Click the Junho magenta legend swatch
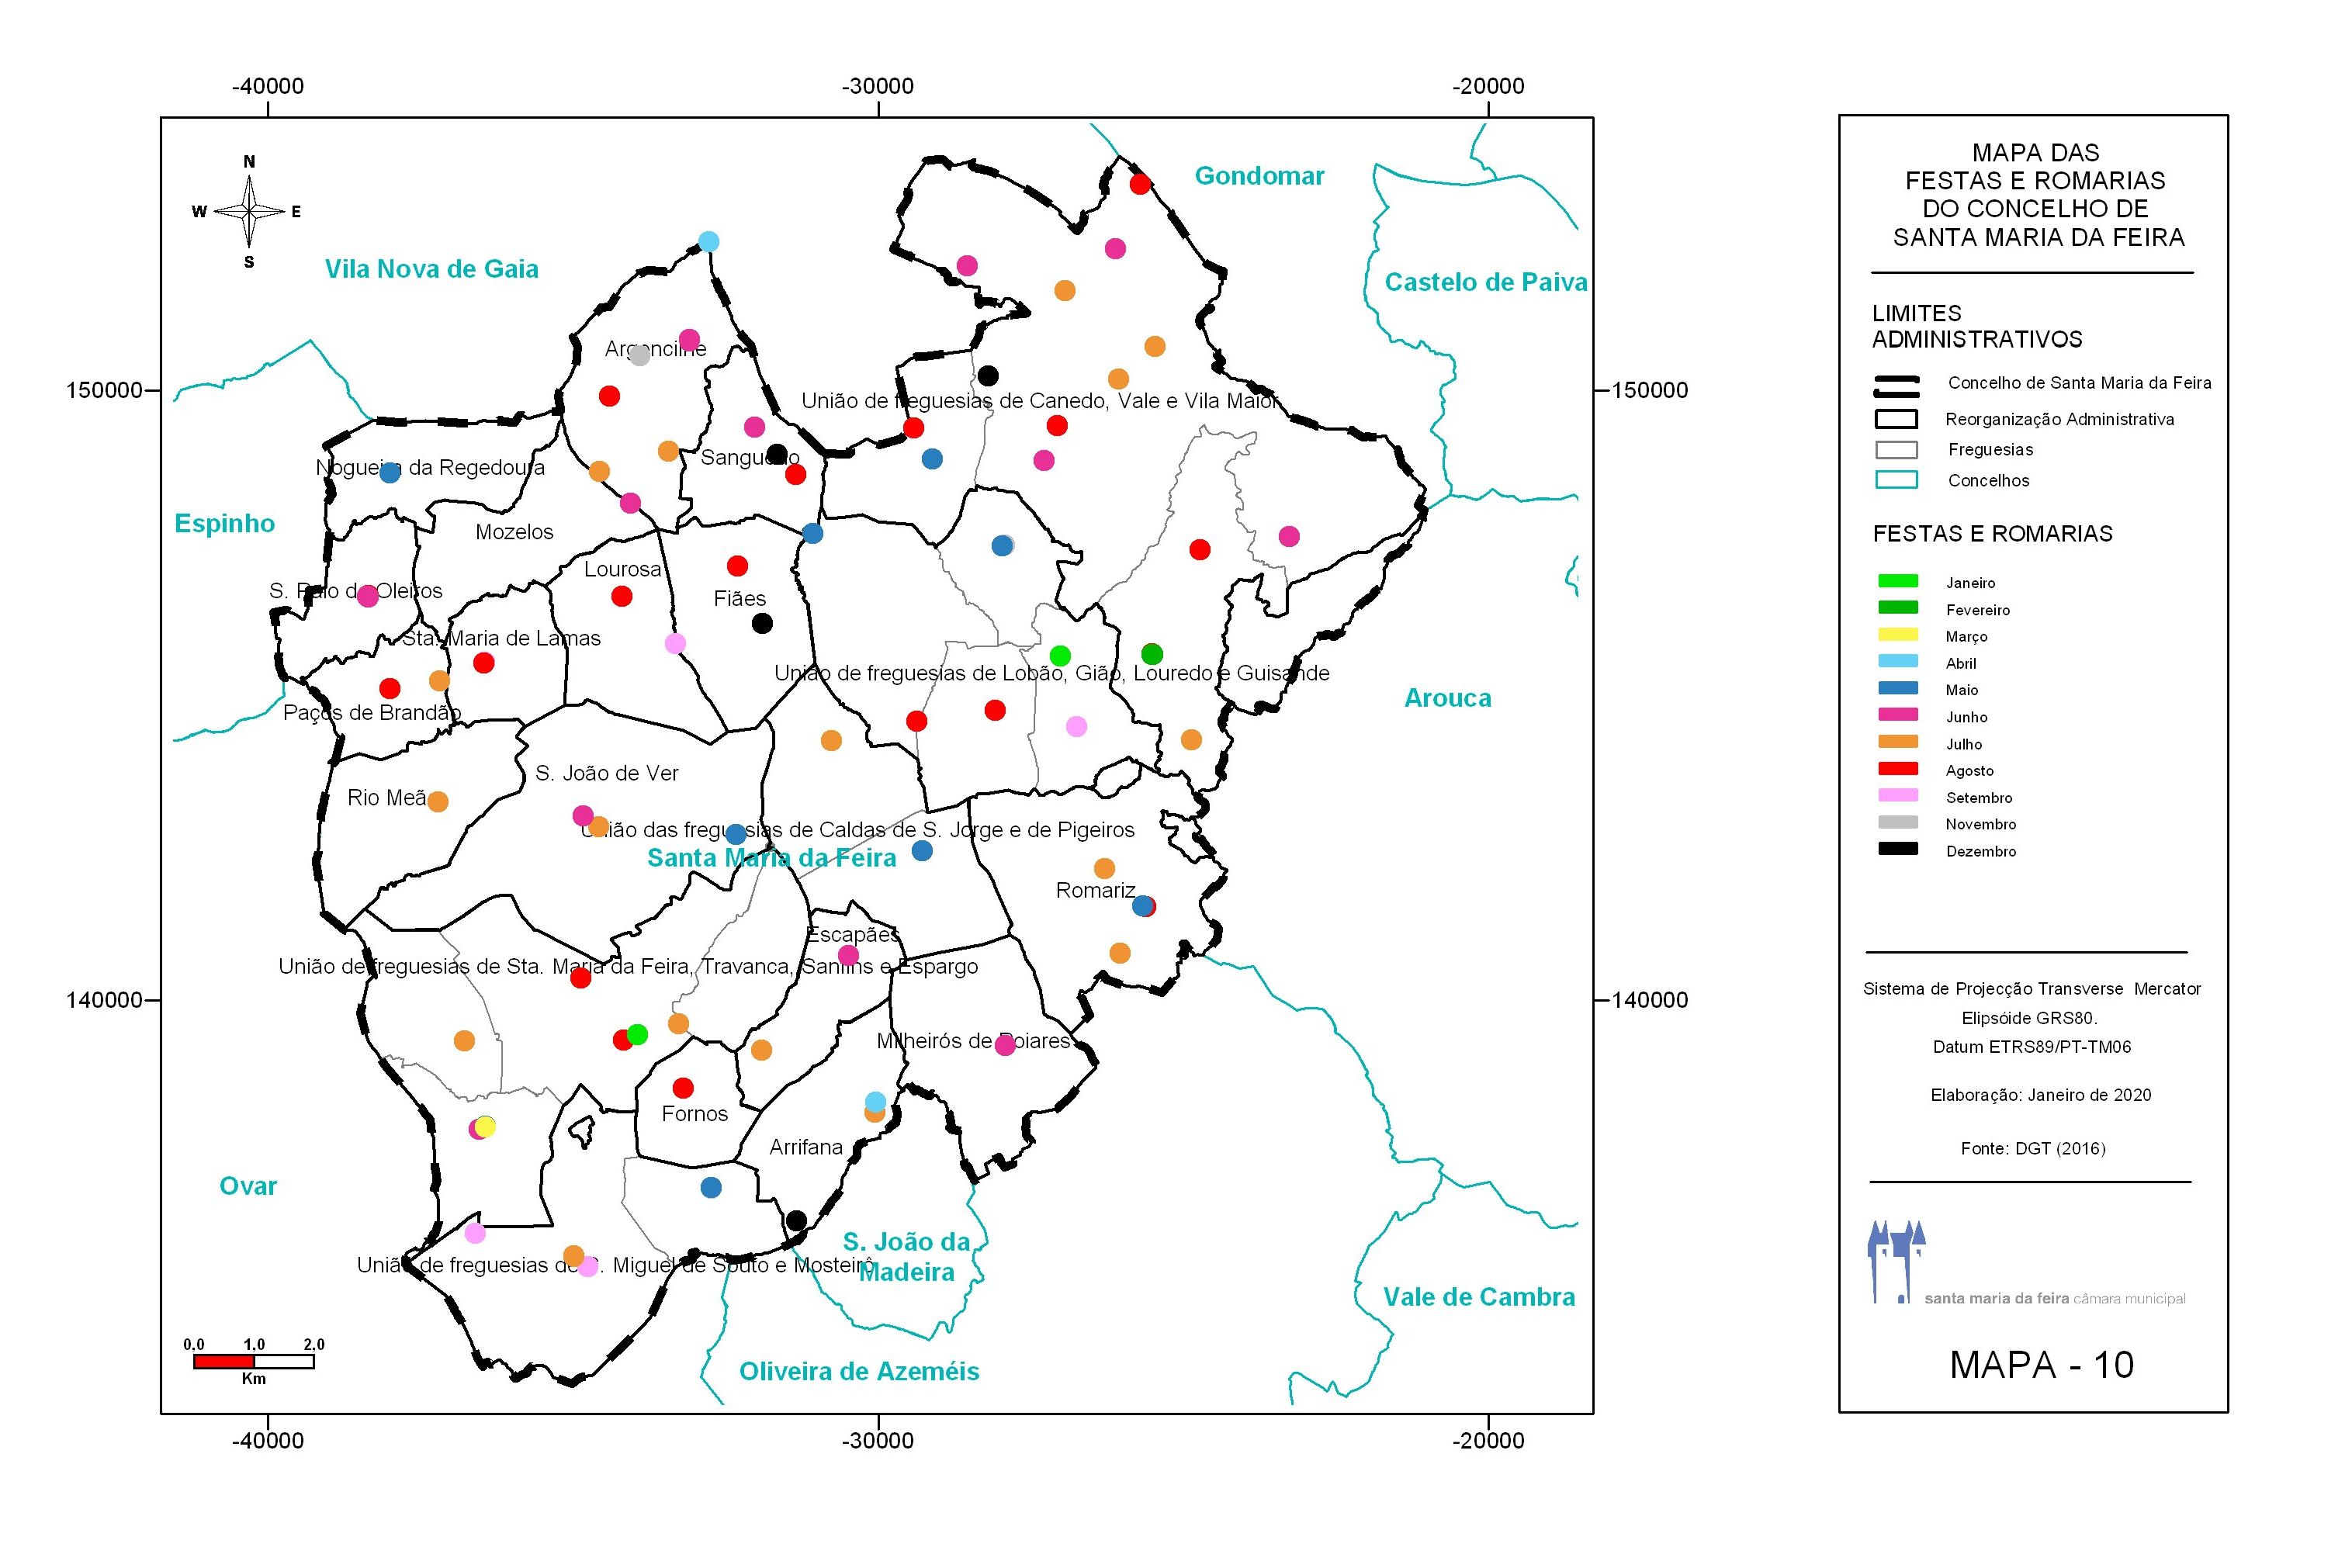2352x1568 pixels. pos(1897,715)
